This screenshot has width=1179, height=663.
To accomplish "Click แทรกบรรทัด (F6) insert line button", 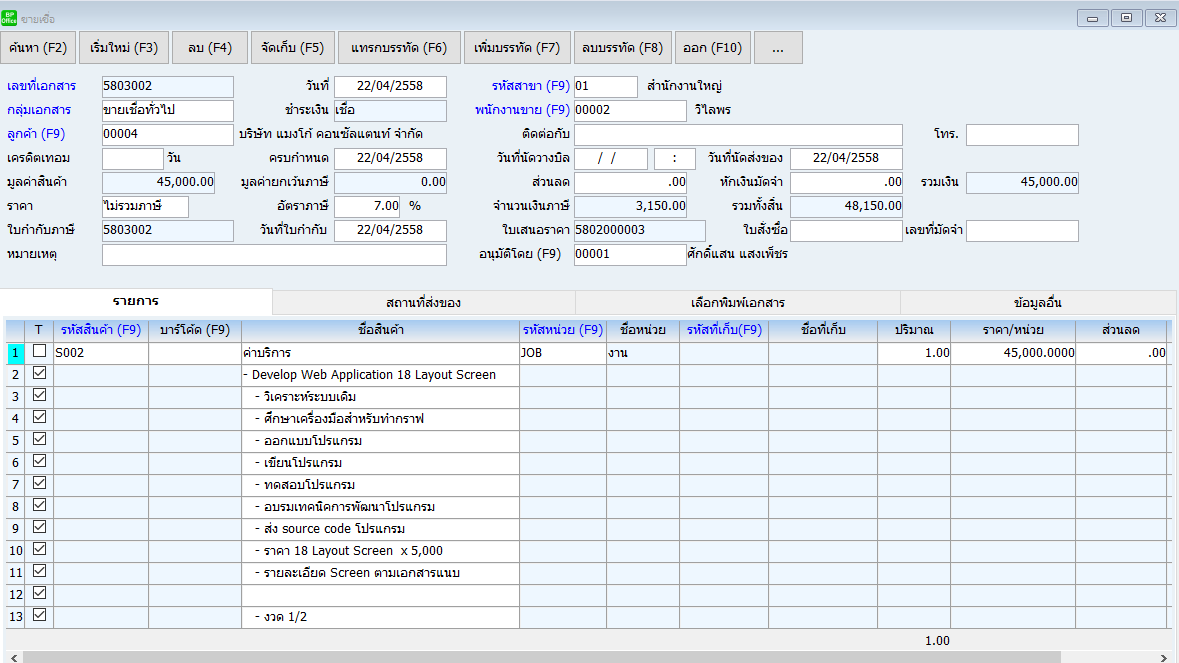I will coord(399,47).
